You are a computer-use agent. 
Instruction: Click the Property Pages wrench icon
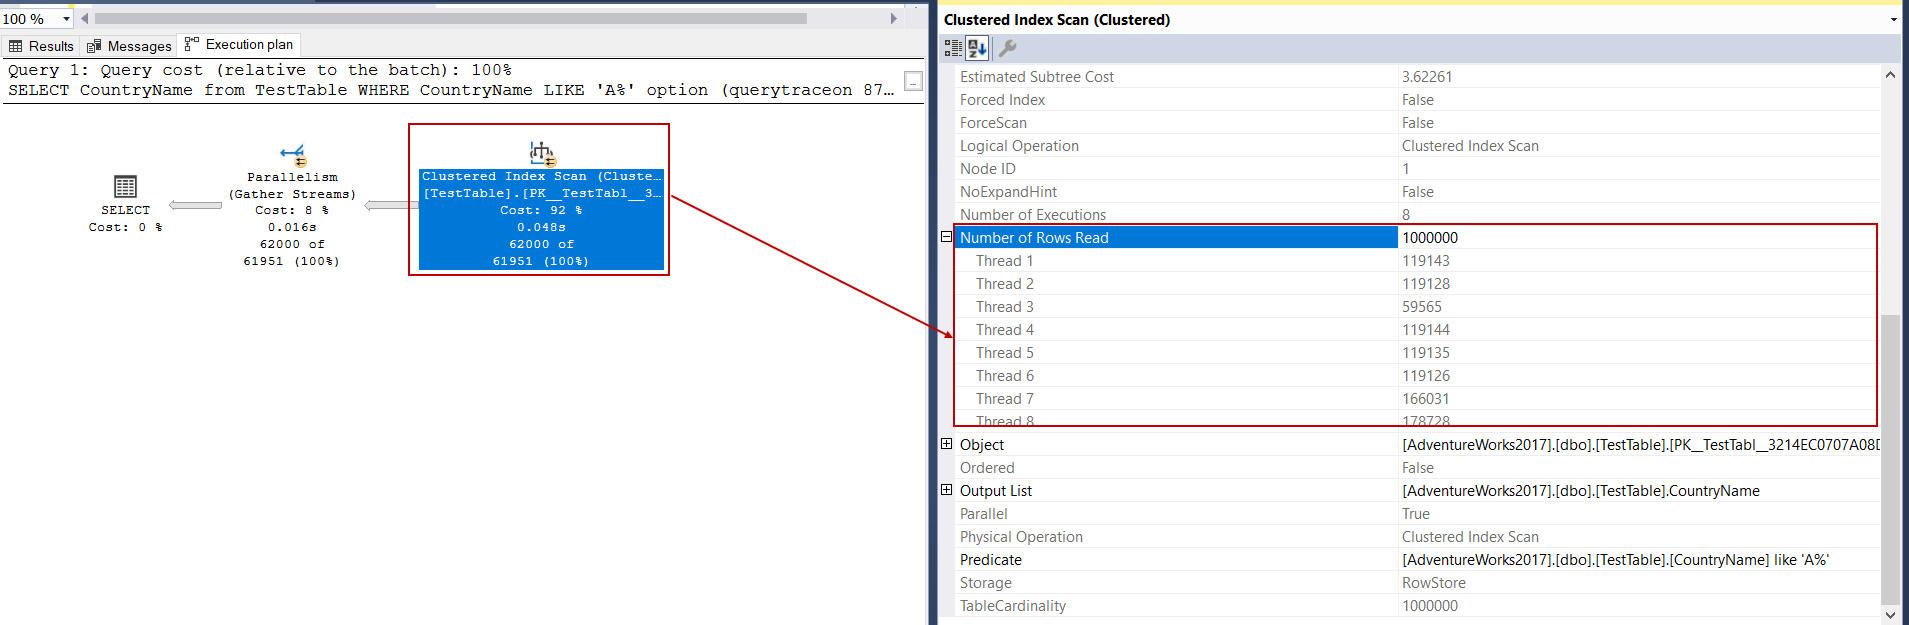click(x=1007, y=48)
